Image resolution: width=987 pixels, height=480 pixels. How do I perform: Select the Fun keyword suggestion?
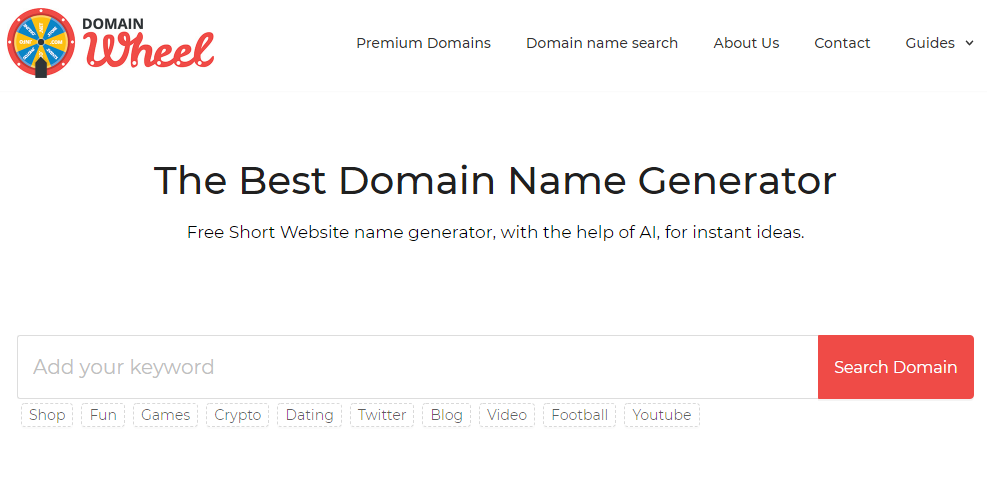point(103,415)
